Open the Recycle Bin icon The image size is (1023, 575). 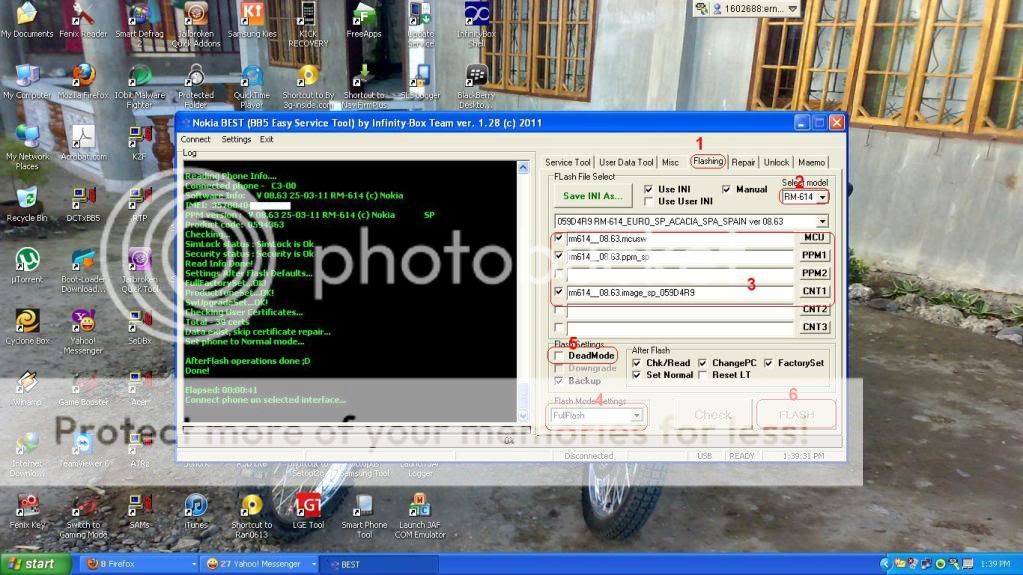click(27, 199)
